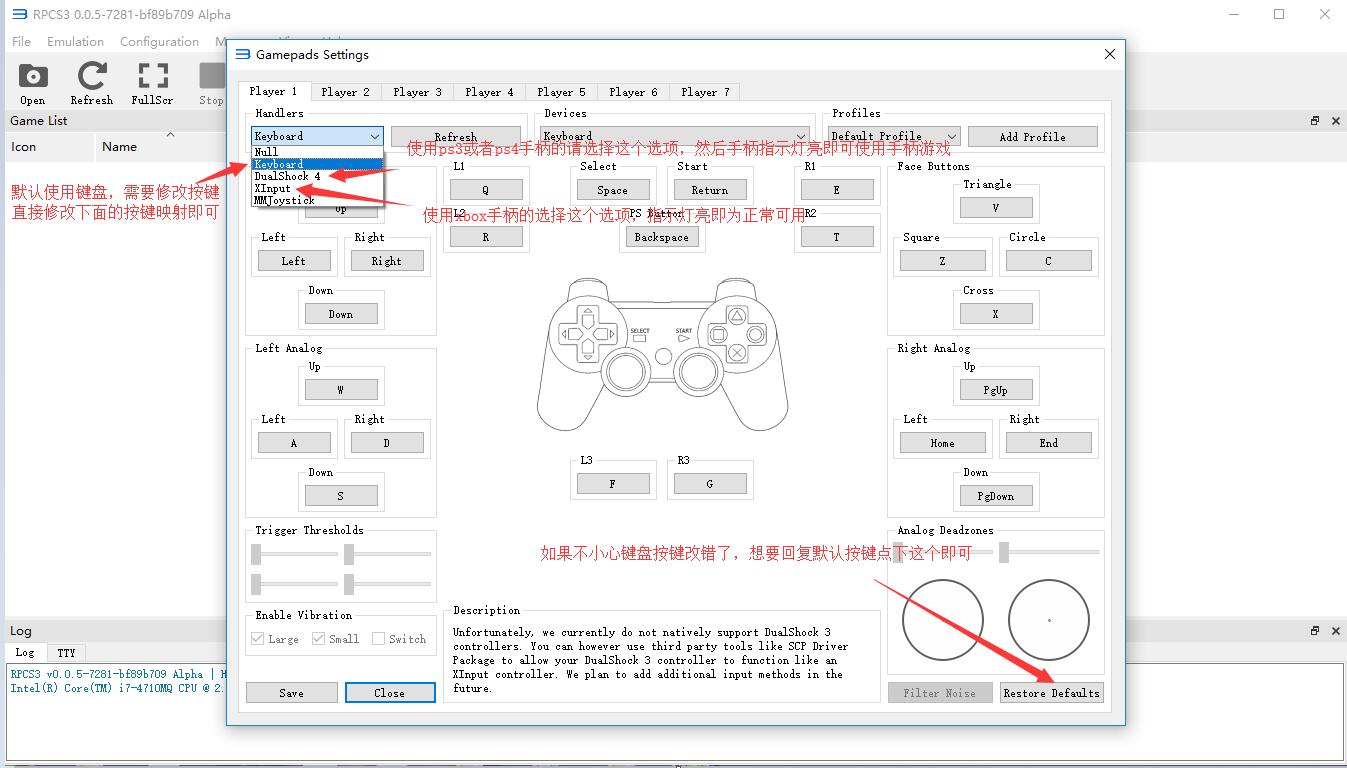Click the RPCS3 app icon in title bar

[18, 14]
